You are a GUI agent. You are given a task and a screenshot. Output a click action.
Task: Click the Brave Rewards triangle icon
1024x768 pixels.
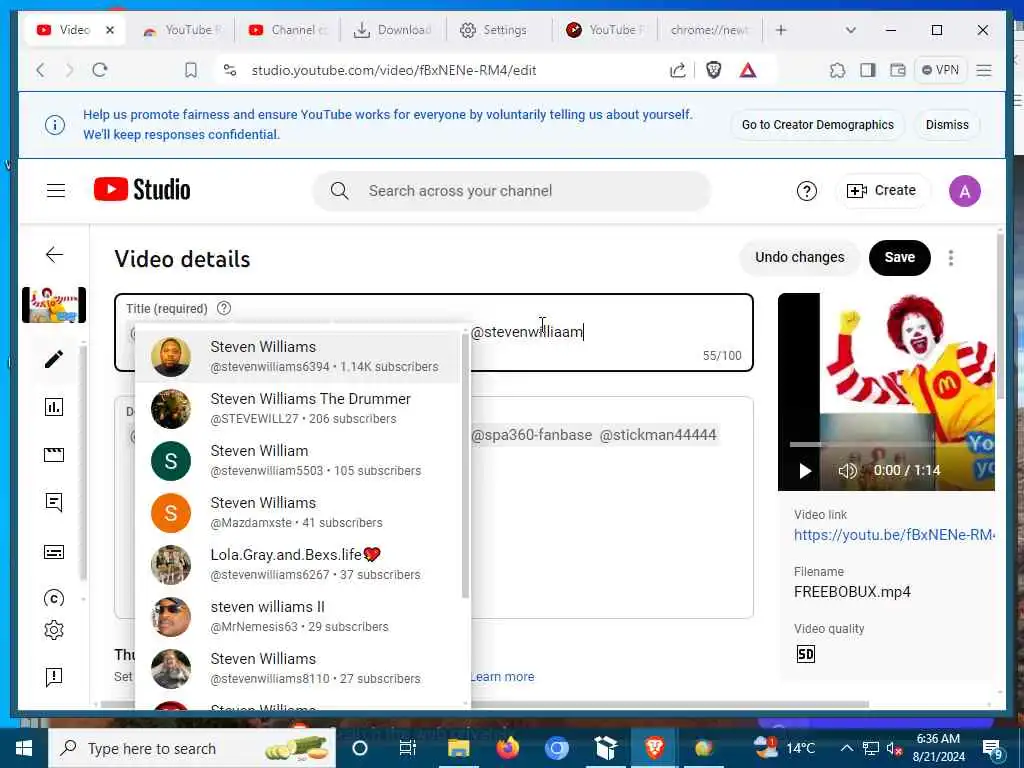click(748, 70)
